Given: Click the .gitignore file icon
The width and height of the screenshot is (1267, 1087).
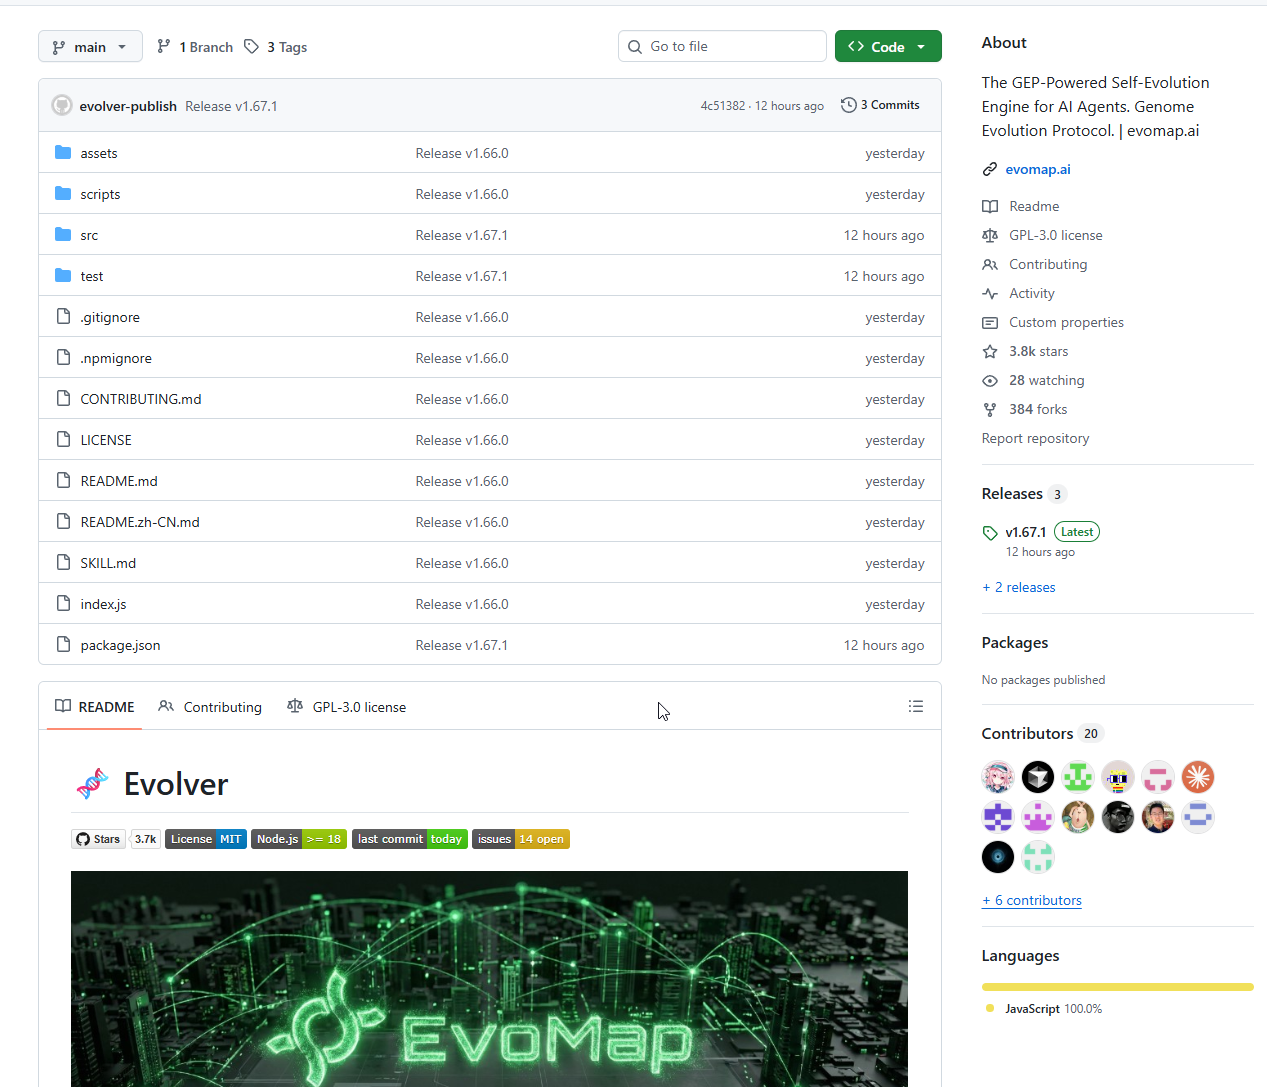Looking at the screenshot, I should point(63,316).
